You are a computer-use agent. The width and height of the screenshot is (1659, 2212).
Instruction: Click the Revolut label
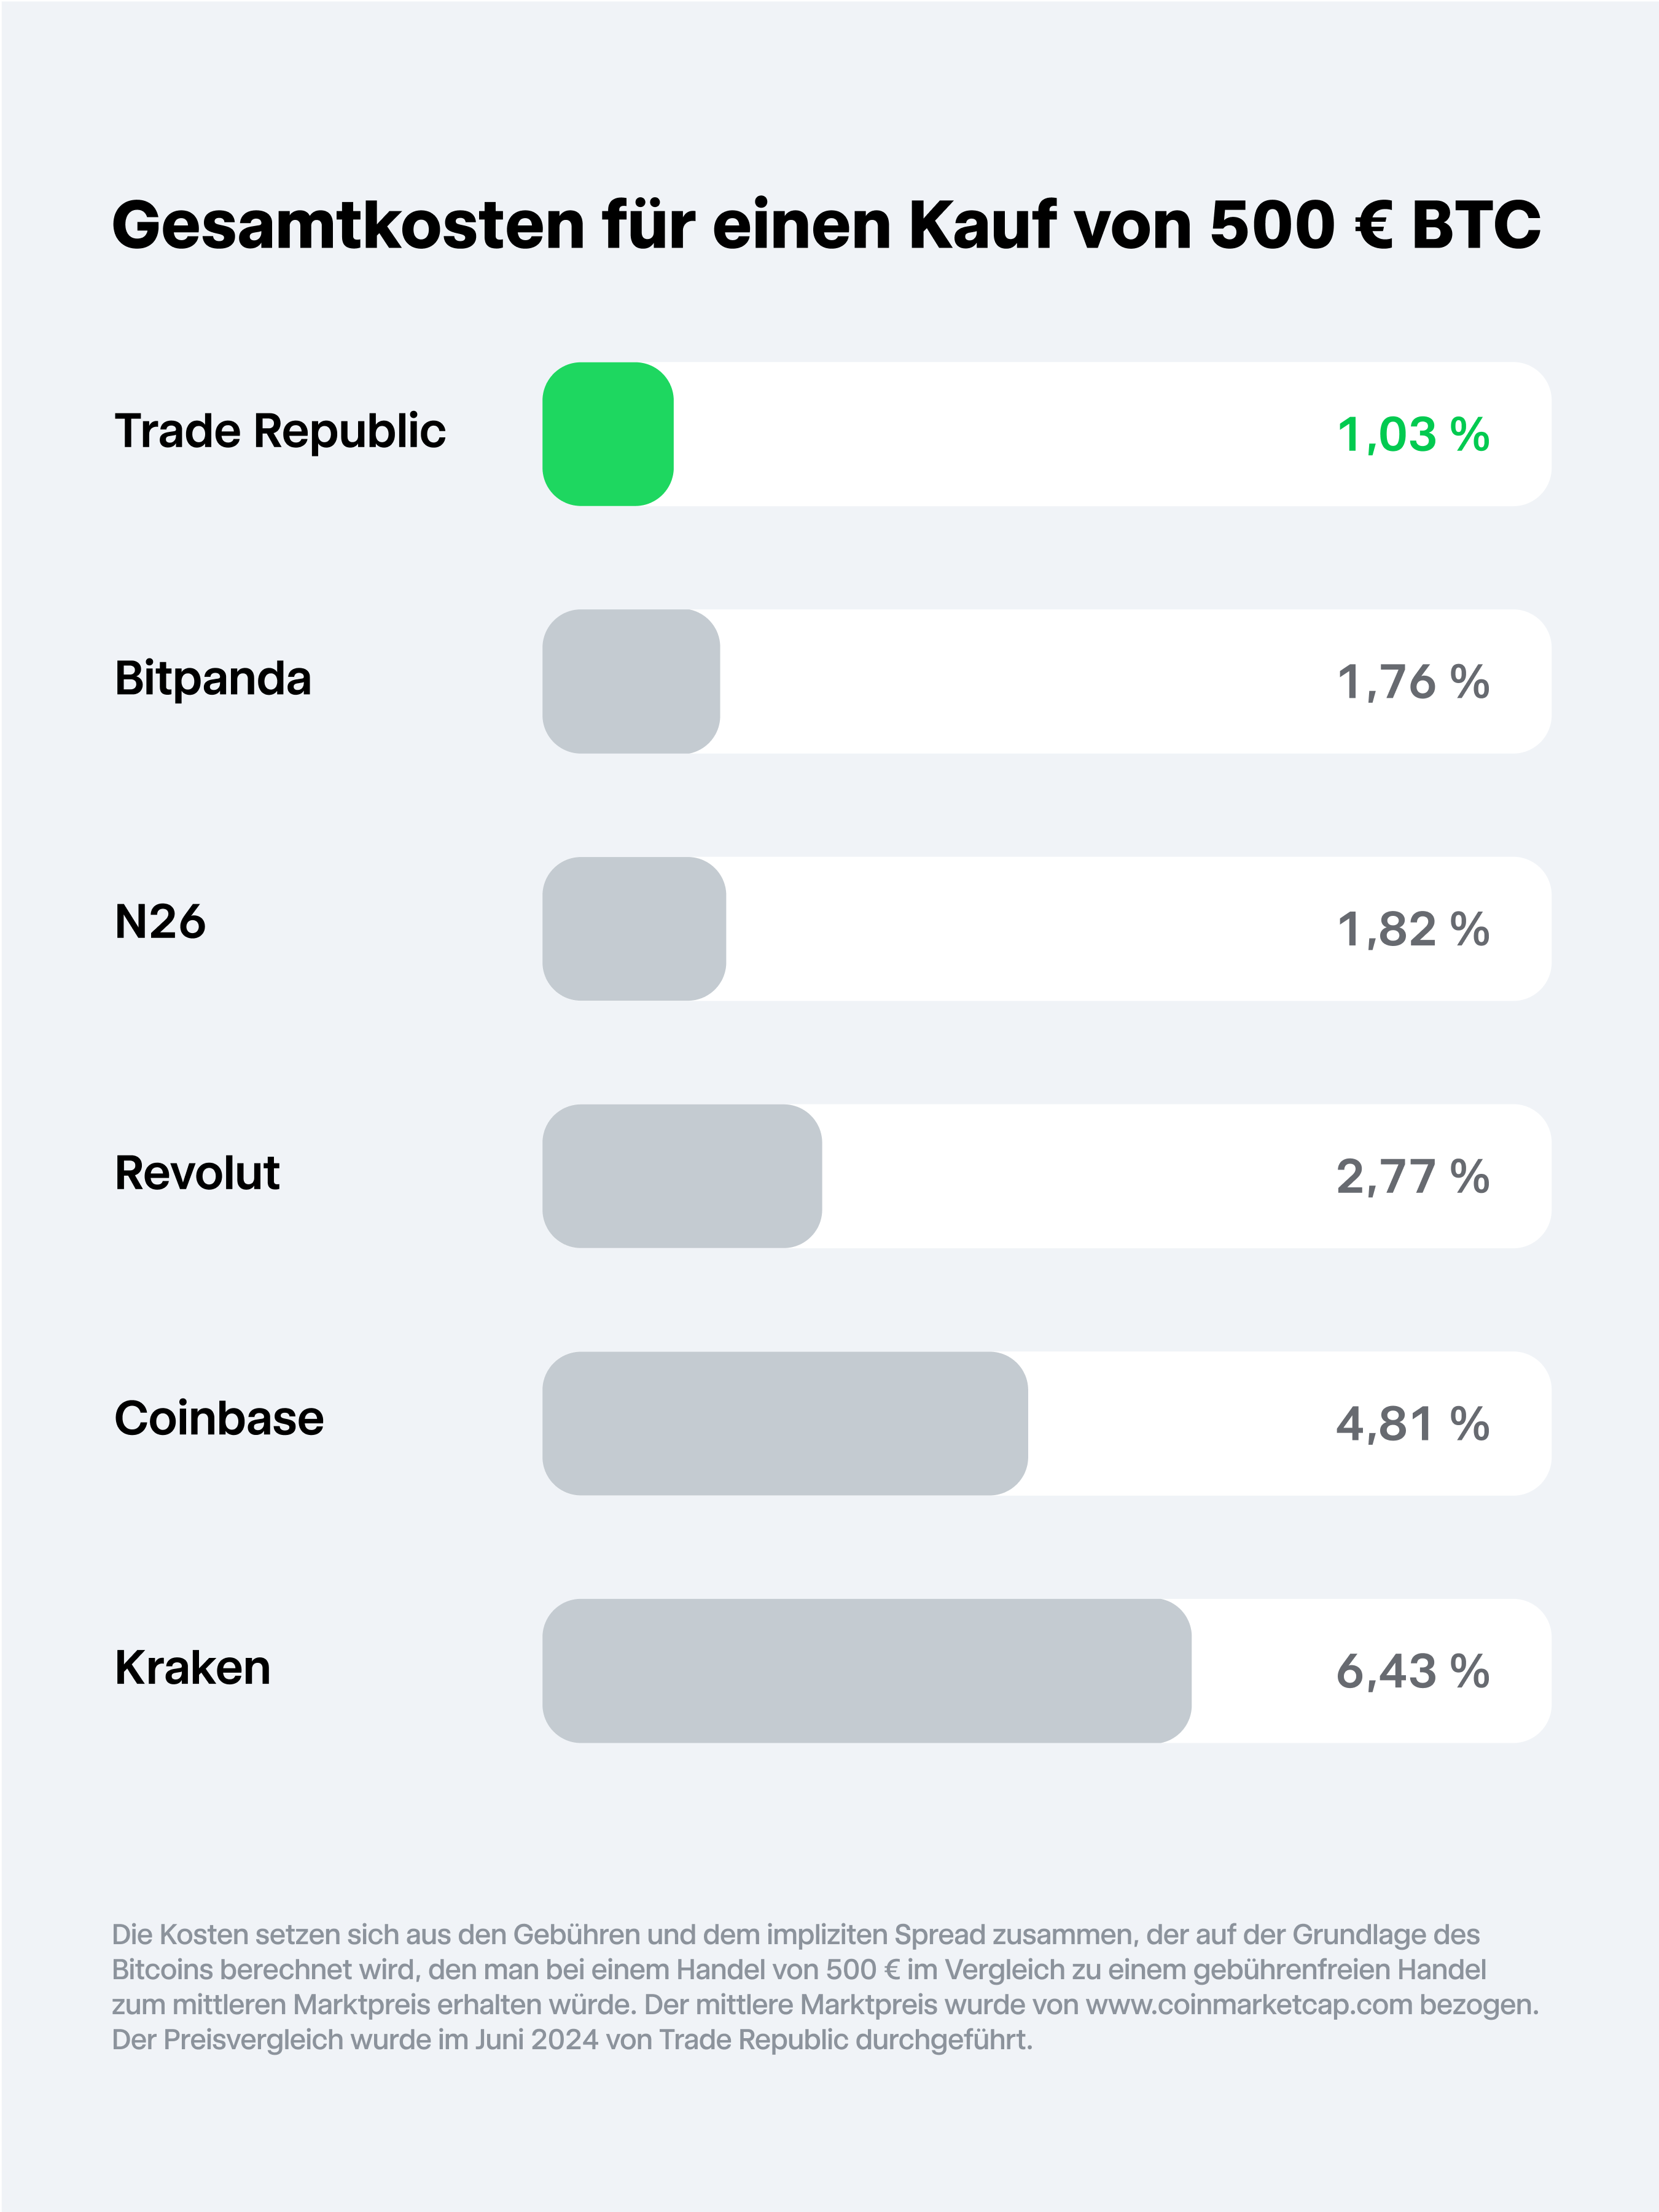(197, 1172)
